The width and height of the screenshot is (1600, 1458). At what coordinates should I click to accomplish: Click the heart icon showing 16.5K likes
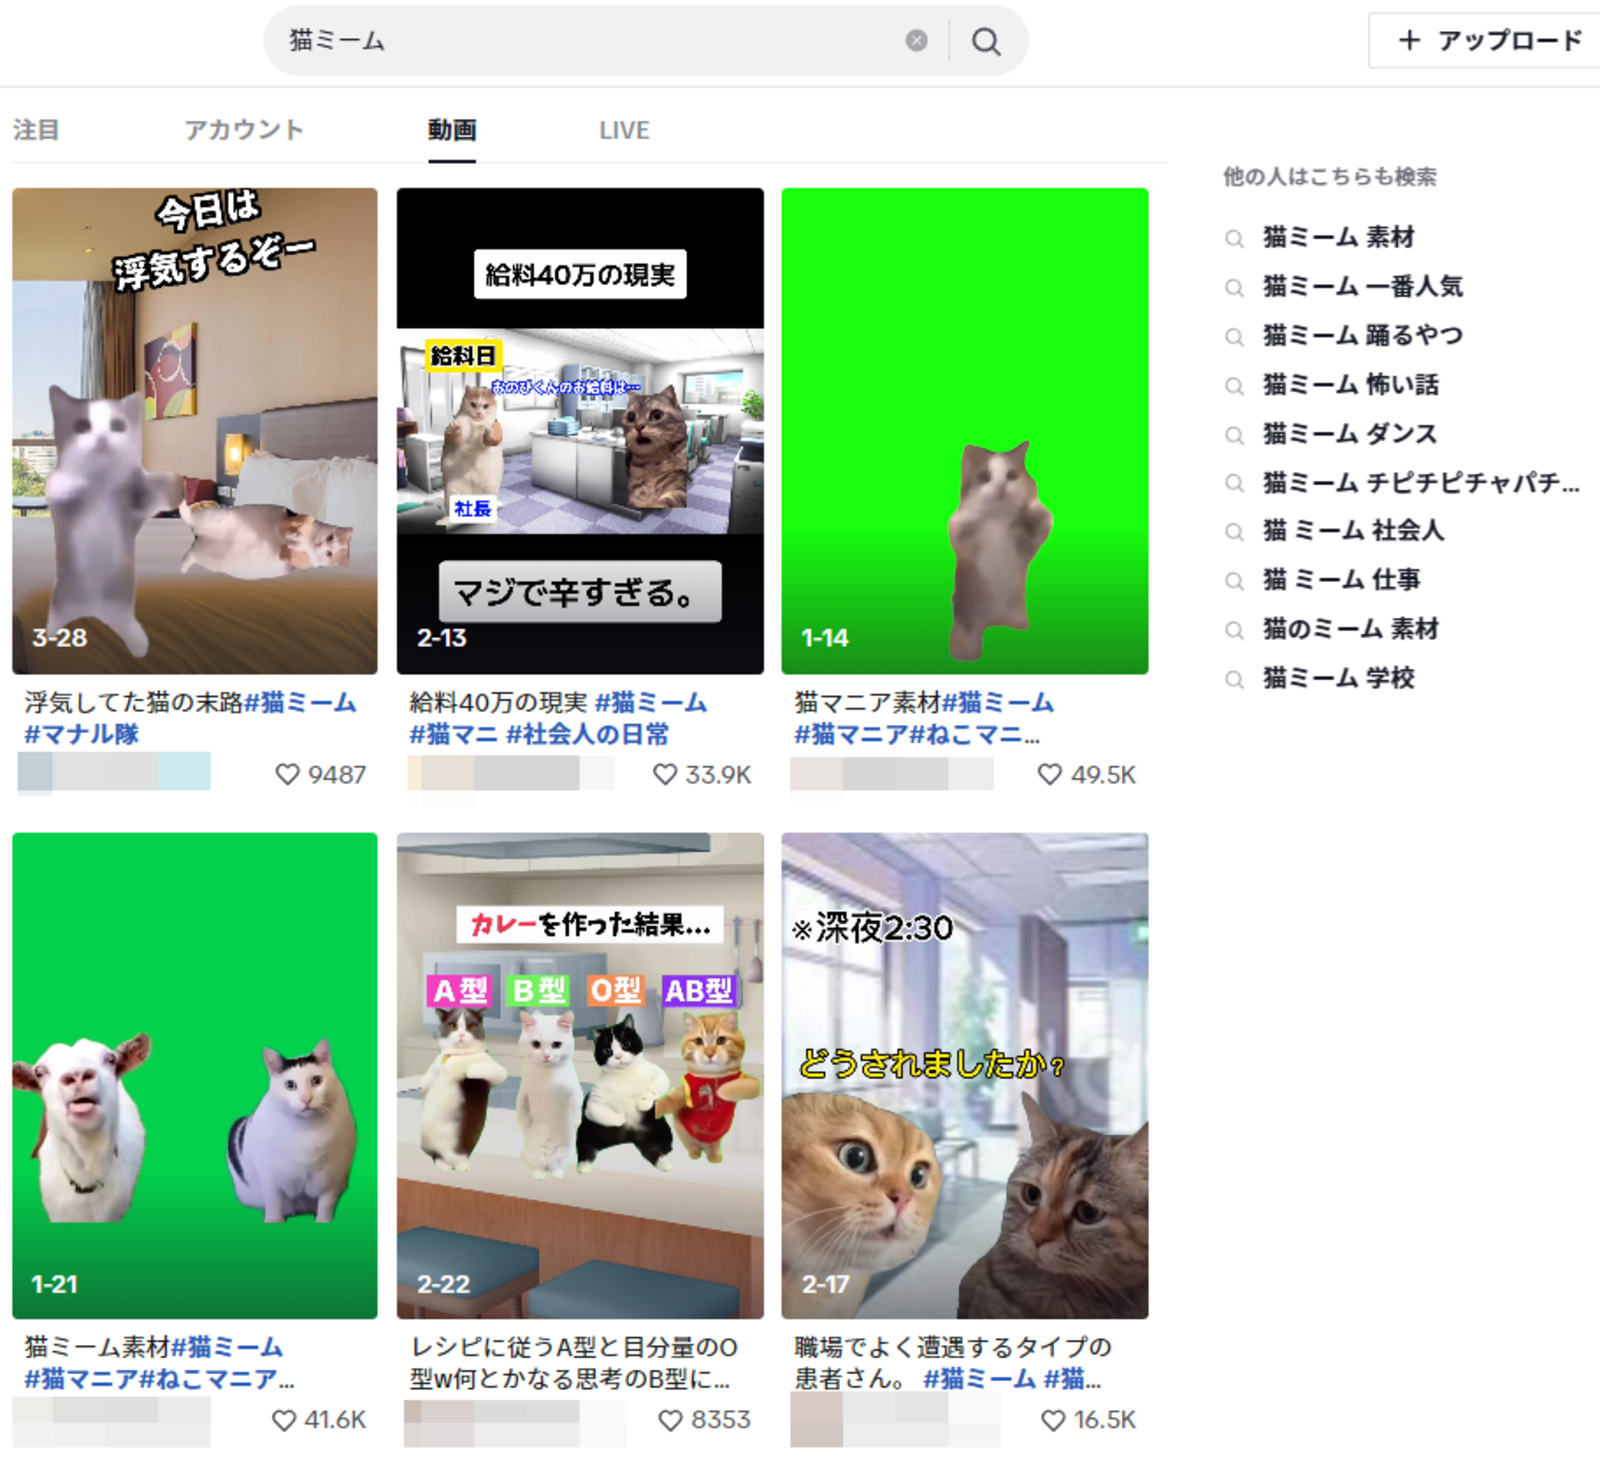click(1051, 1419)
